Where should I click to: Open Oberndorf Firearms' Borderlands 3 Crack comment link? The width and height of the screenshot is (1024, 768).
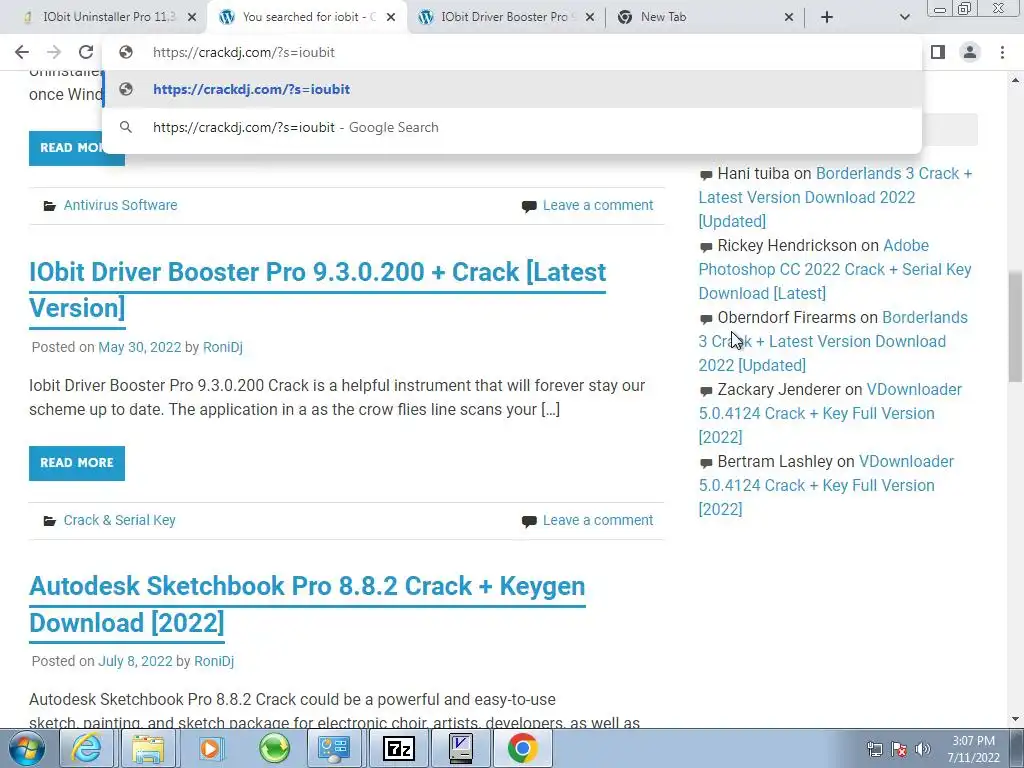coord(833,341)
